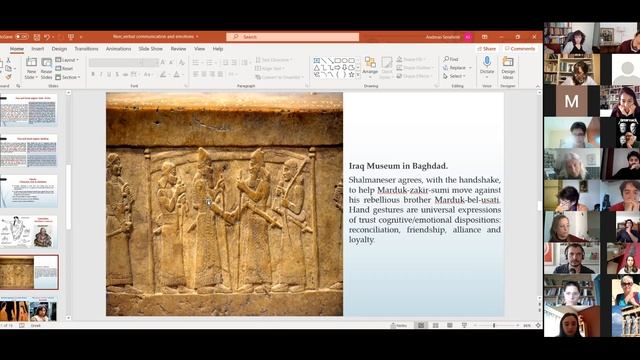
Task: Open the Insert ribbon tab
Action: [x=38, y=49]
